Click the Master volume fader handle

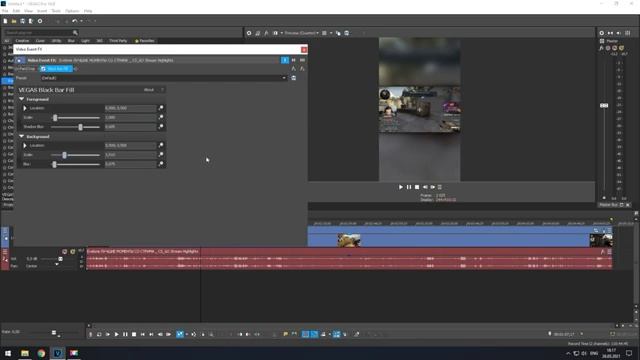coord(604,105)
